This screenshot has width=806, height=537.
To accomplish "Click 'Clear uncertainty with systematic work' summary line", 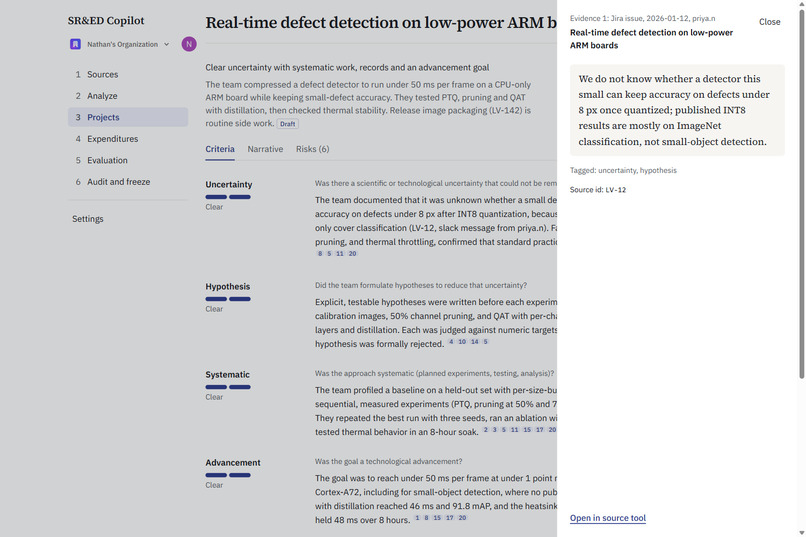I will (x=347, y=67).
